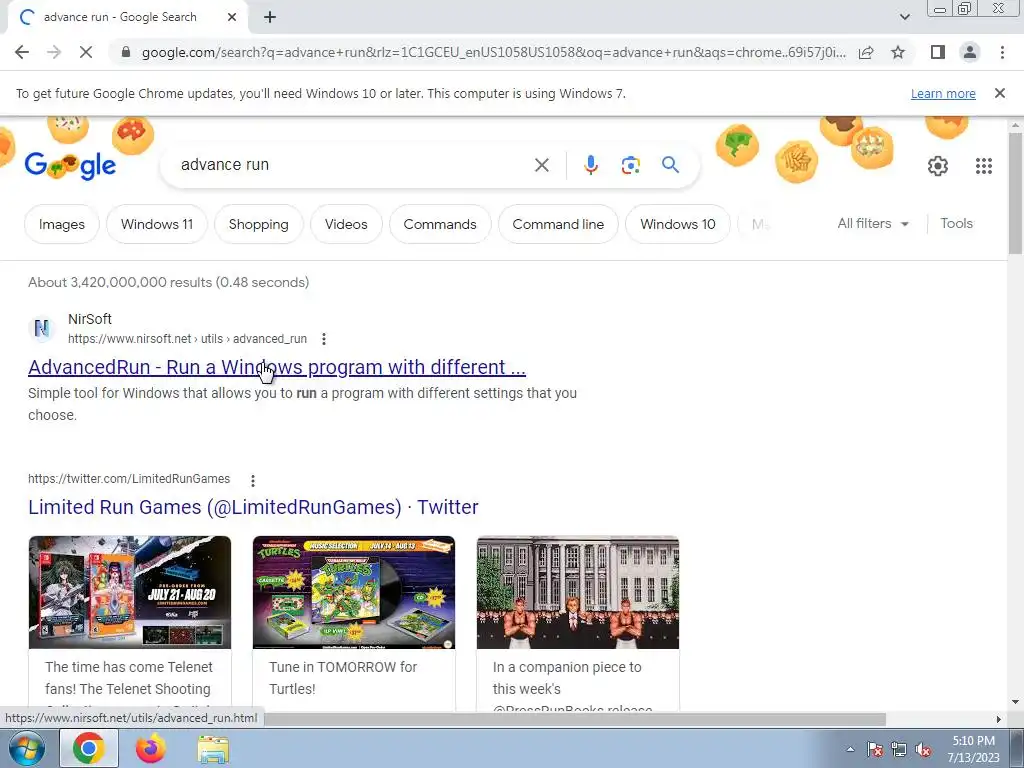Viewport: 1024px width, 768px height.
Task: Open the AdvancedRun NirSoft result link
Action: coord(277,367)
